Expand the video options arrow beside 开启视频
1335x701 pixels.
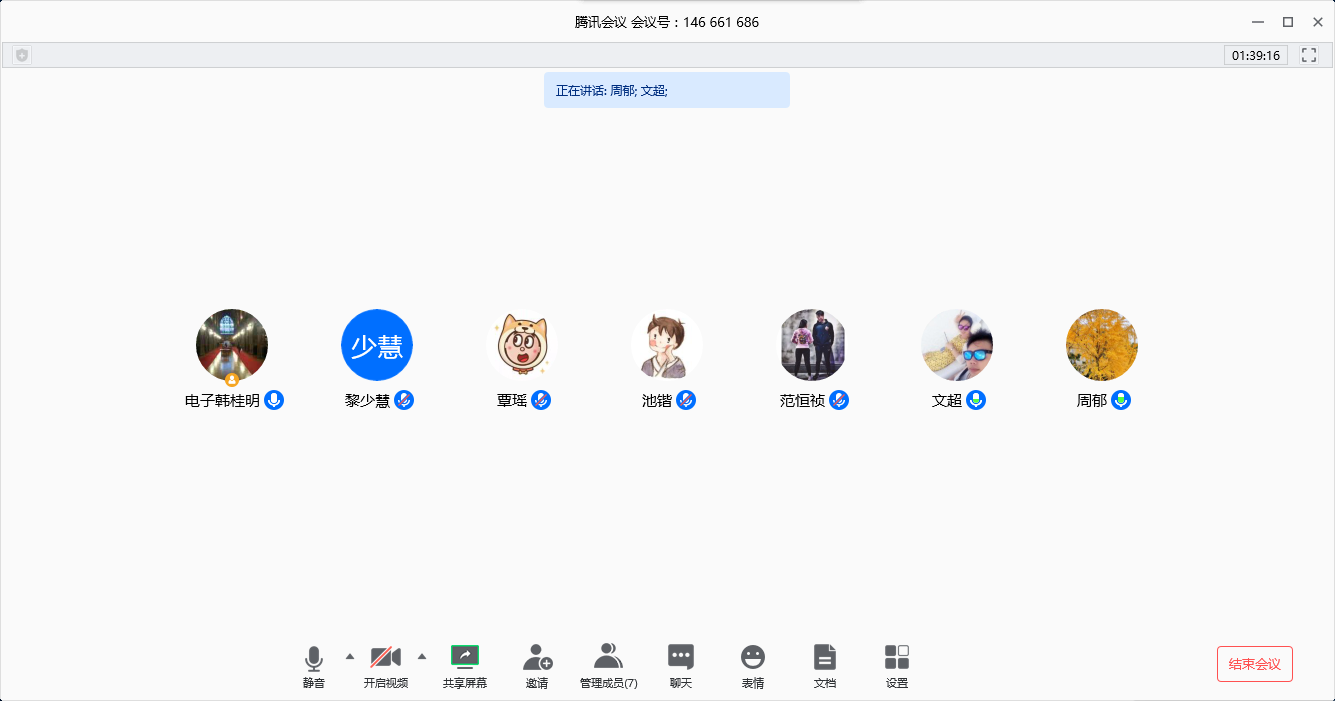point(421,656)
